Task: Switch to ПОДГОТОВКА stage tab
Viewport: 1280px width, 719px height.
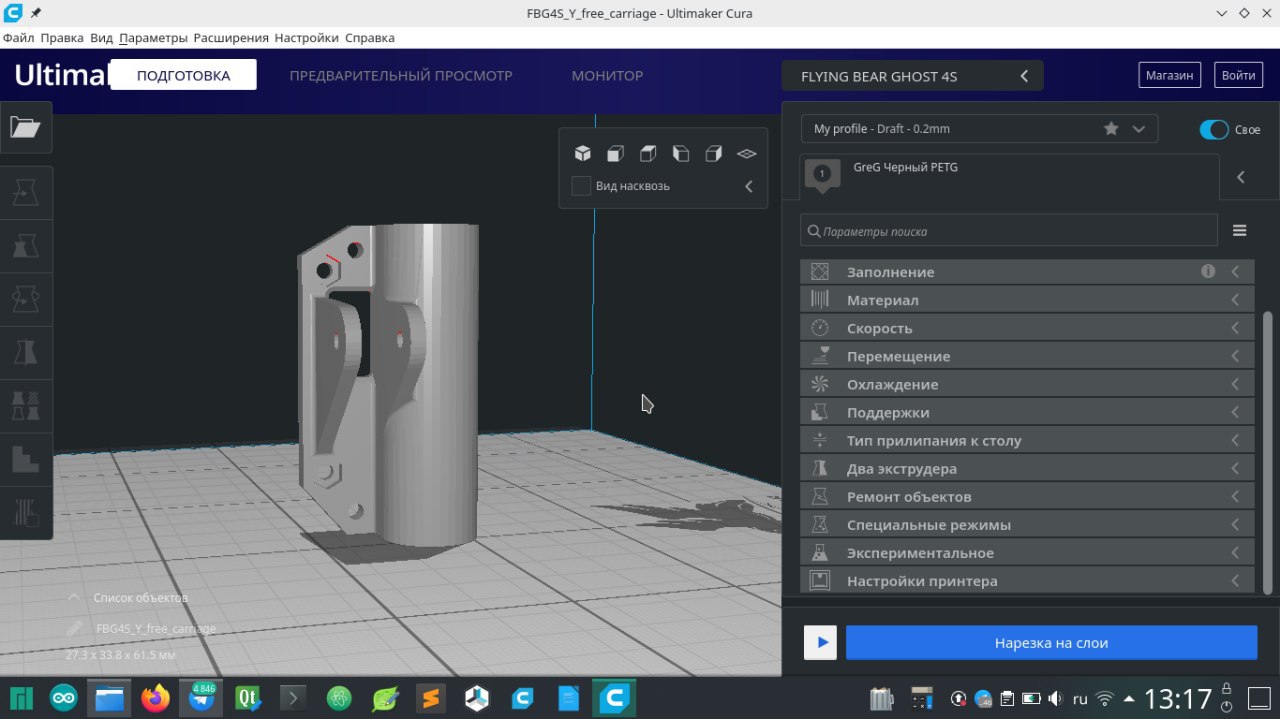Action: (183, 75)
